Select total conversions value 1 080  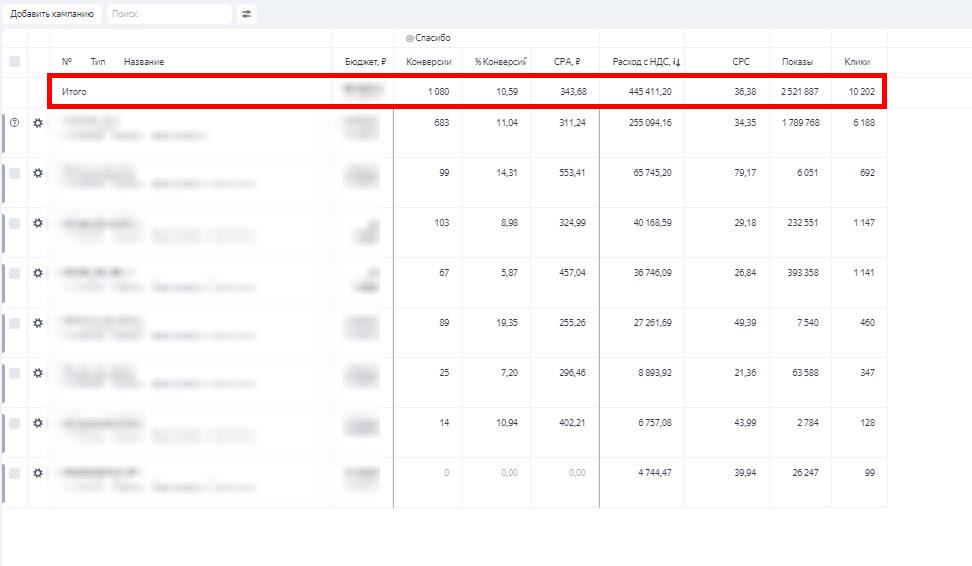tap(438, 91)
